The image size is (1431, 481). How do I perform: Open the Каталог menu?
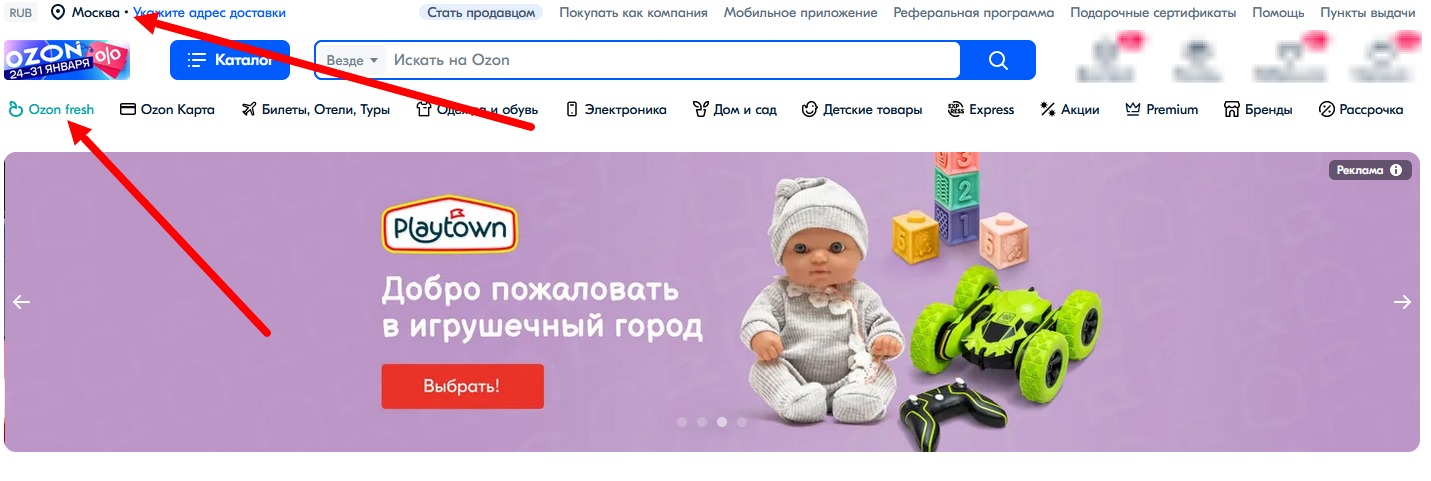230,60
